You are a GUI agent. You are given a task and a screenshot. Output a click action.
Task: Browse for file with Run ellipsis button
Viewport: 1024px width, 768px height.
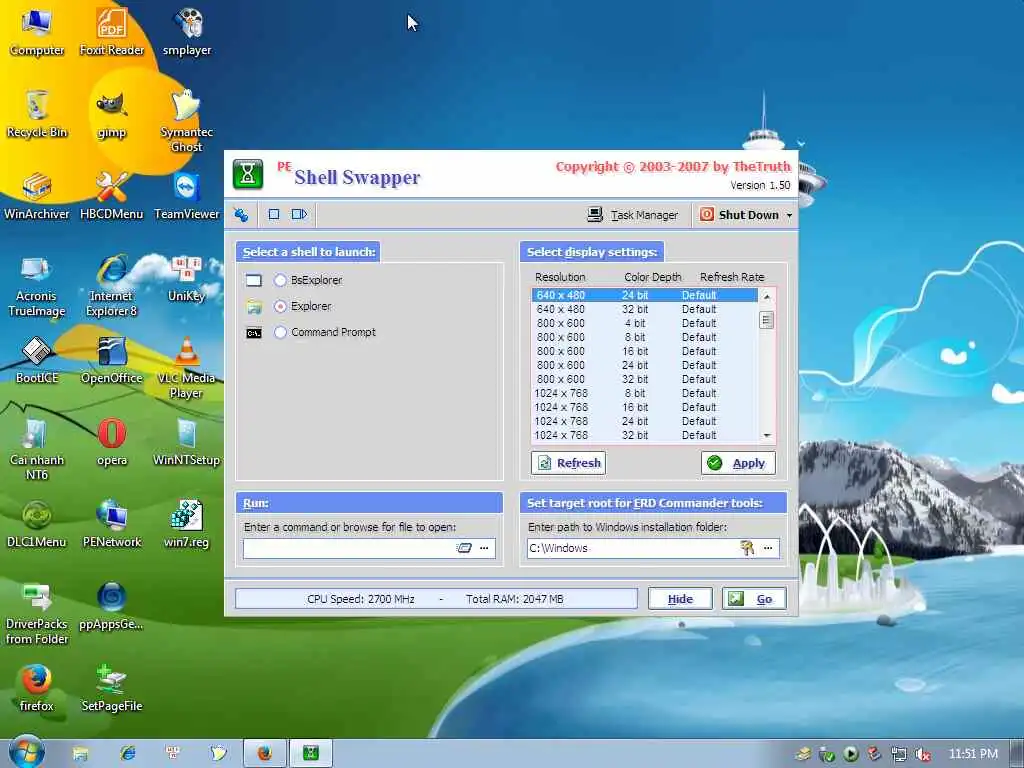485,549
